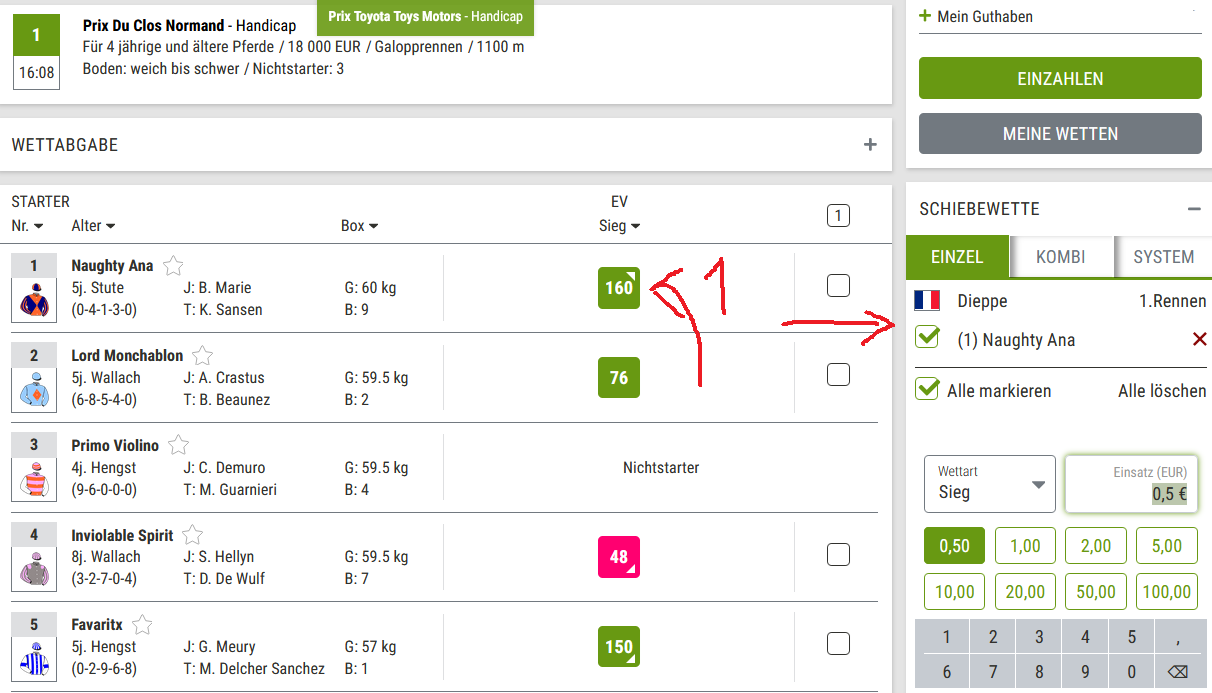The height and width of the screenshot is (693, 1212).
Task: Click the backspace key on the numeric keypad
Action: coord(1179,672)
